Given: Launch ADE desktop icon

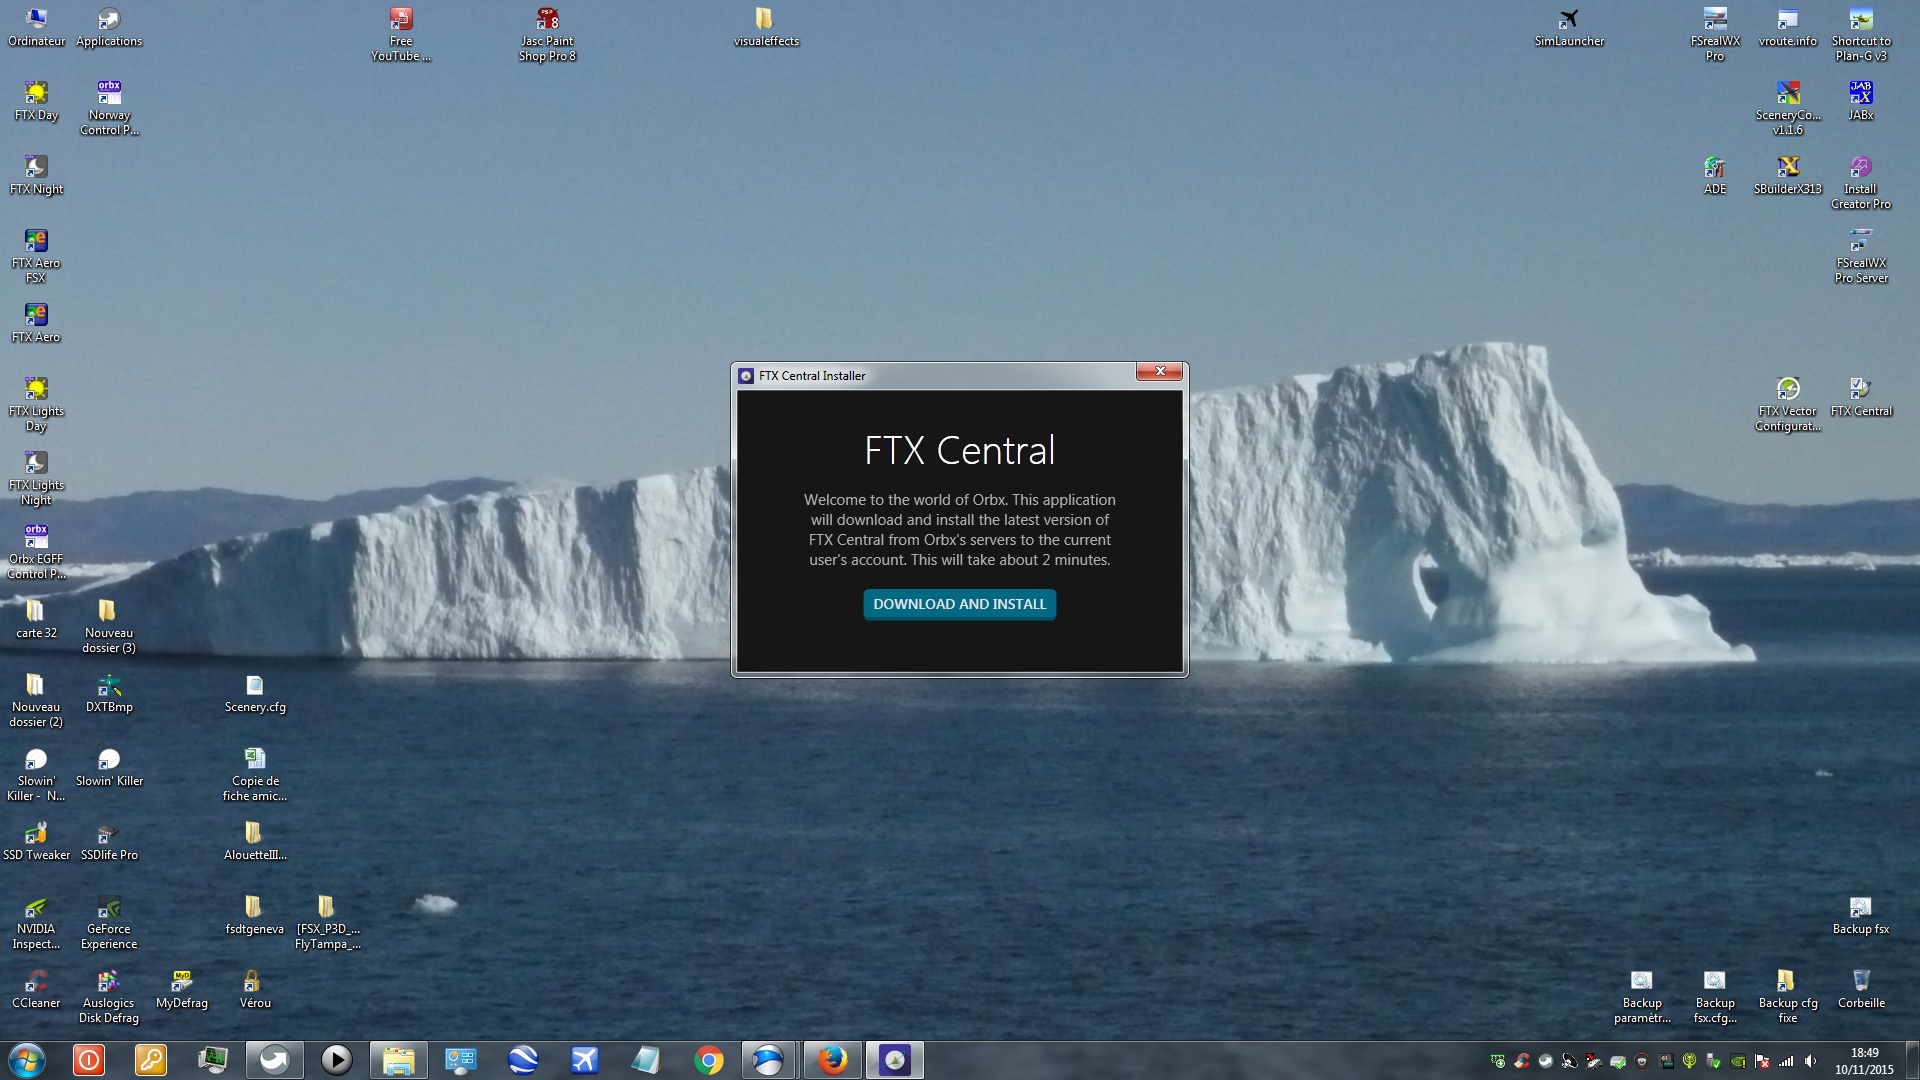Looking at the screenshot, I should point(1715,175).
